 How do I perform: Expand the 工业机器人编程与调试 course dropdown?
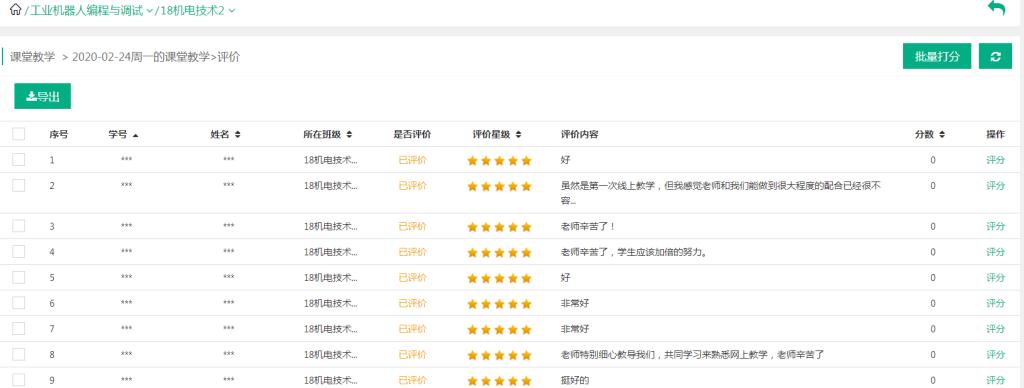tap(91, 11)
